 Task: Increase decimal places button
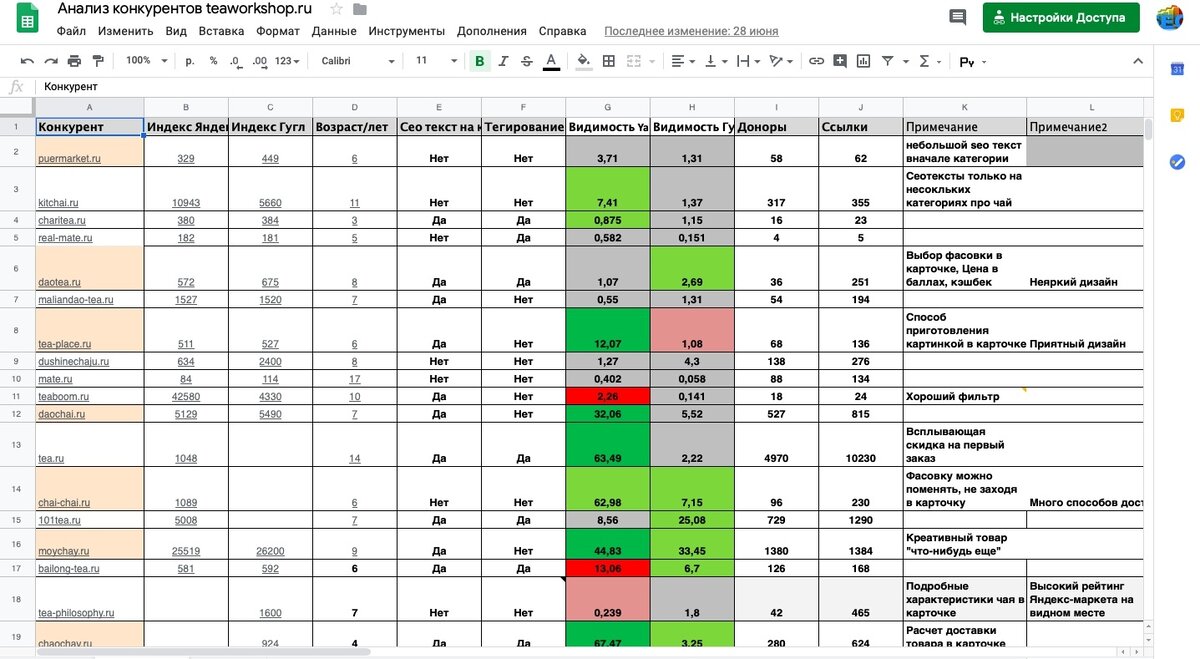click(x=259, y=61)
